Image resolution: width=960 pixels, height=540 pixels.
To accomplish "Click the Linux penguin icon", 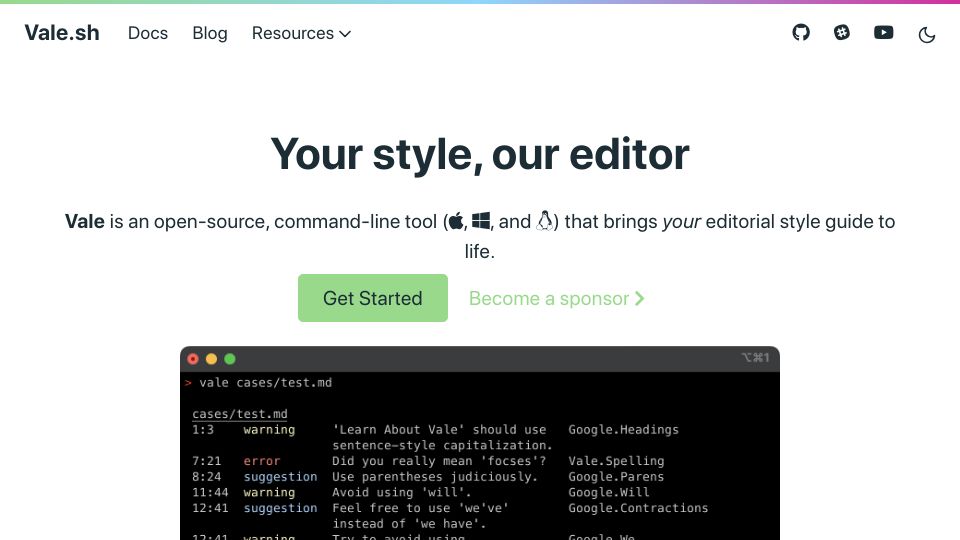I will click(545, 220).
